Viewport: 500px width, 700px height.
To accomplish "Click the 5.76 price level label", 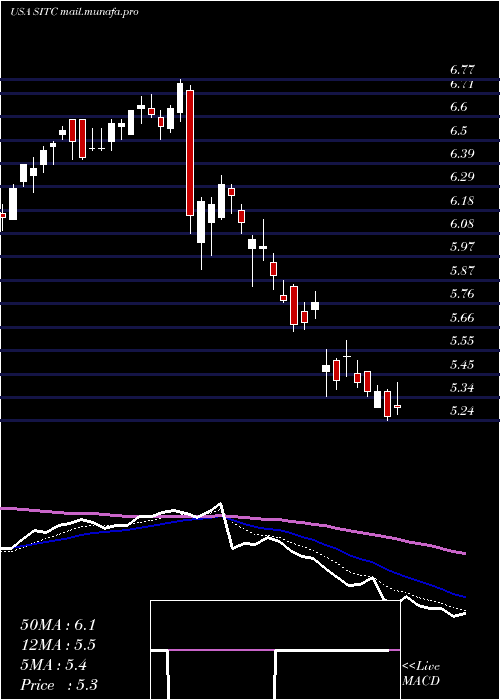I will (462, 294).
